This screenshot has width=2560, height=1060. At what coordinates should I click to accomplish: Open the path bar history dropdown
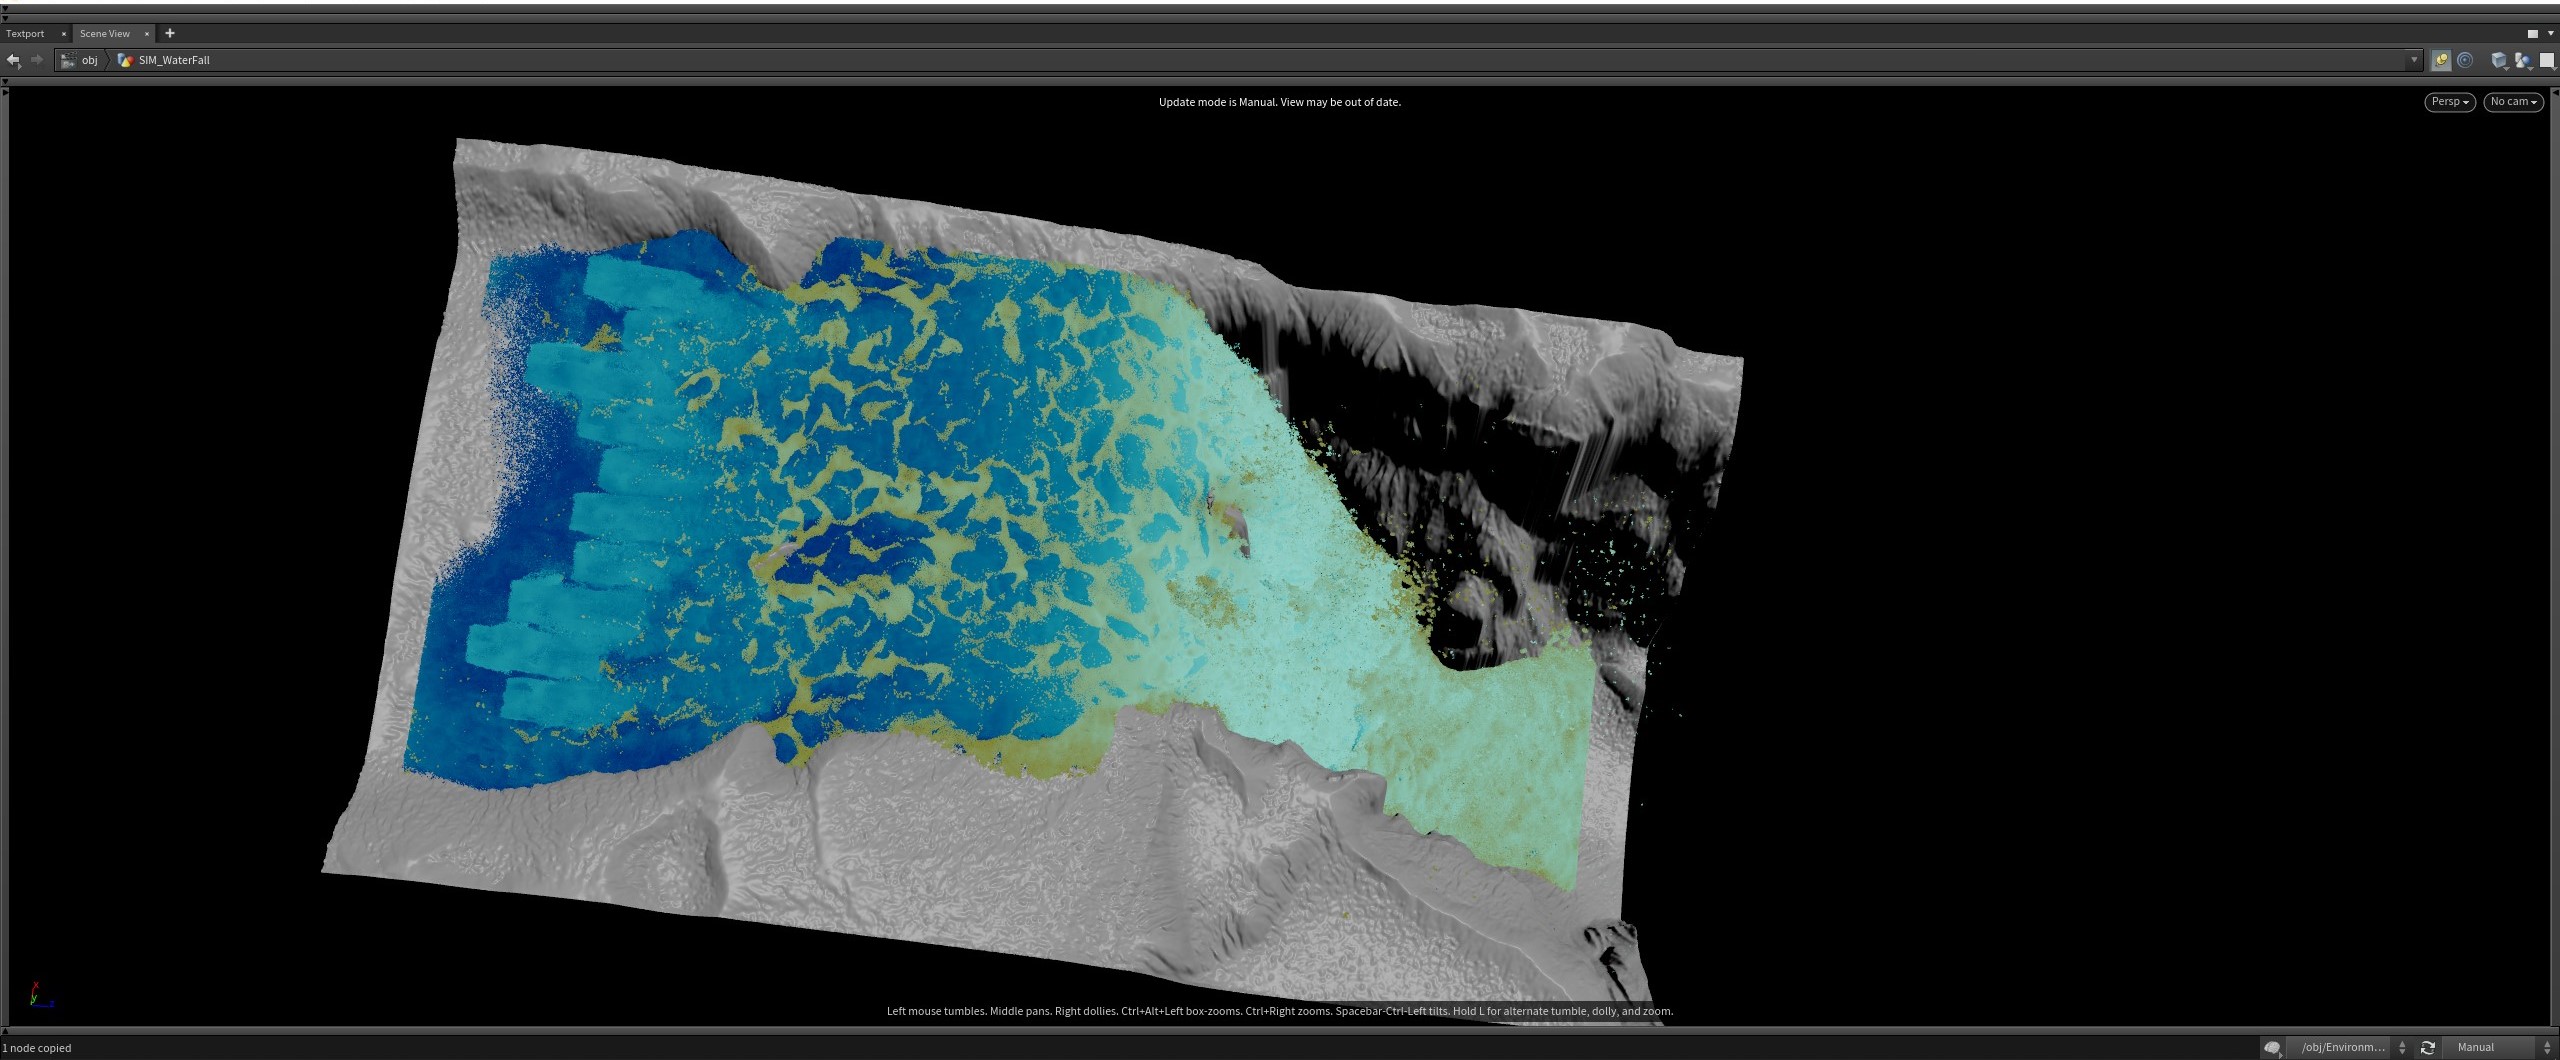(2414, 60)
